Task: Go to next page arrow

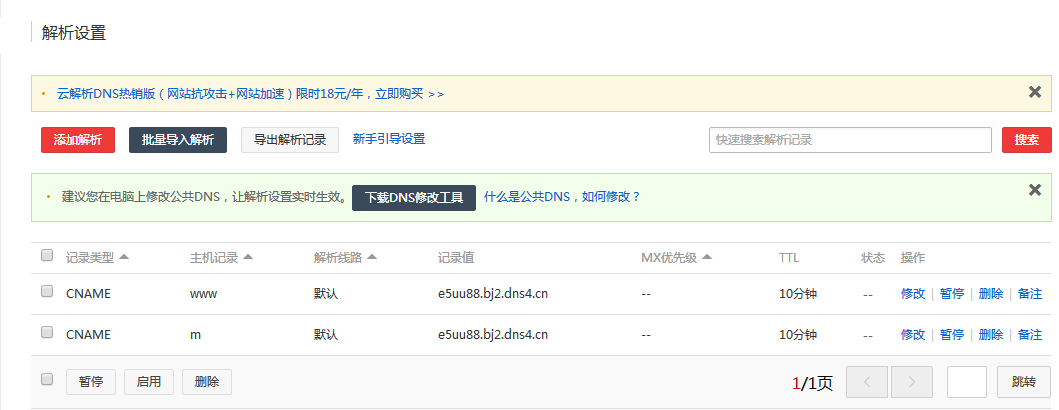Action: click(x=912, y=382)
